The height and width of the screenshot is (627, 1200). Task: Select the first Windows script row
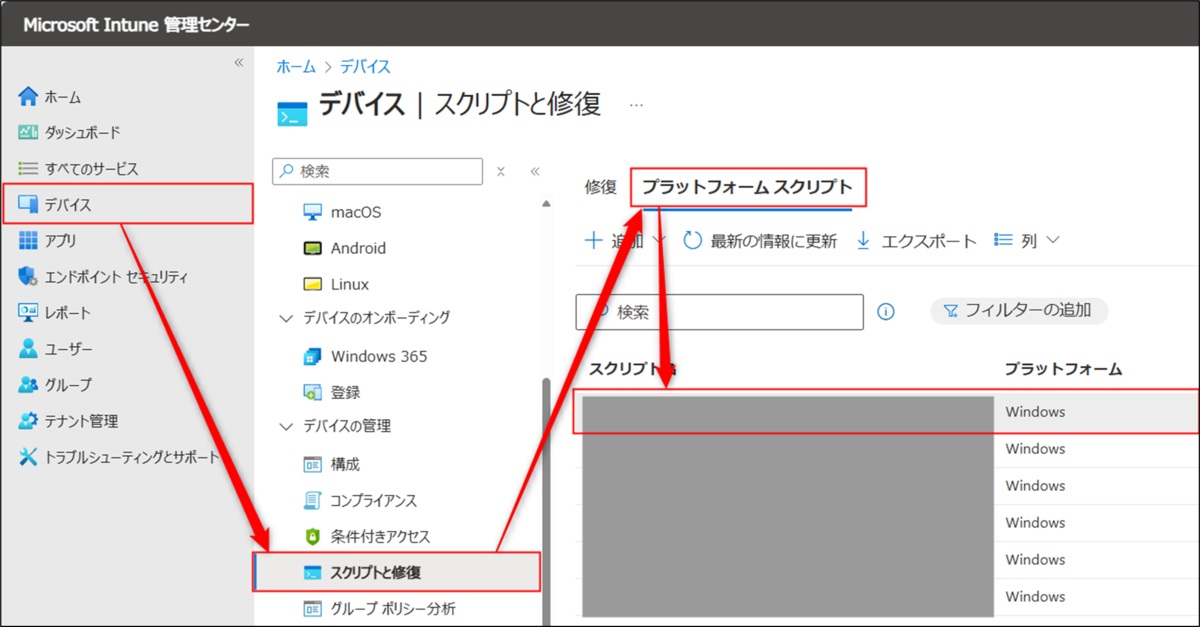886,411
